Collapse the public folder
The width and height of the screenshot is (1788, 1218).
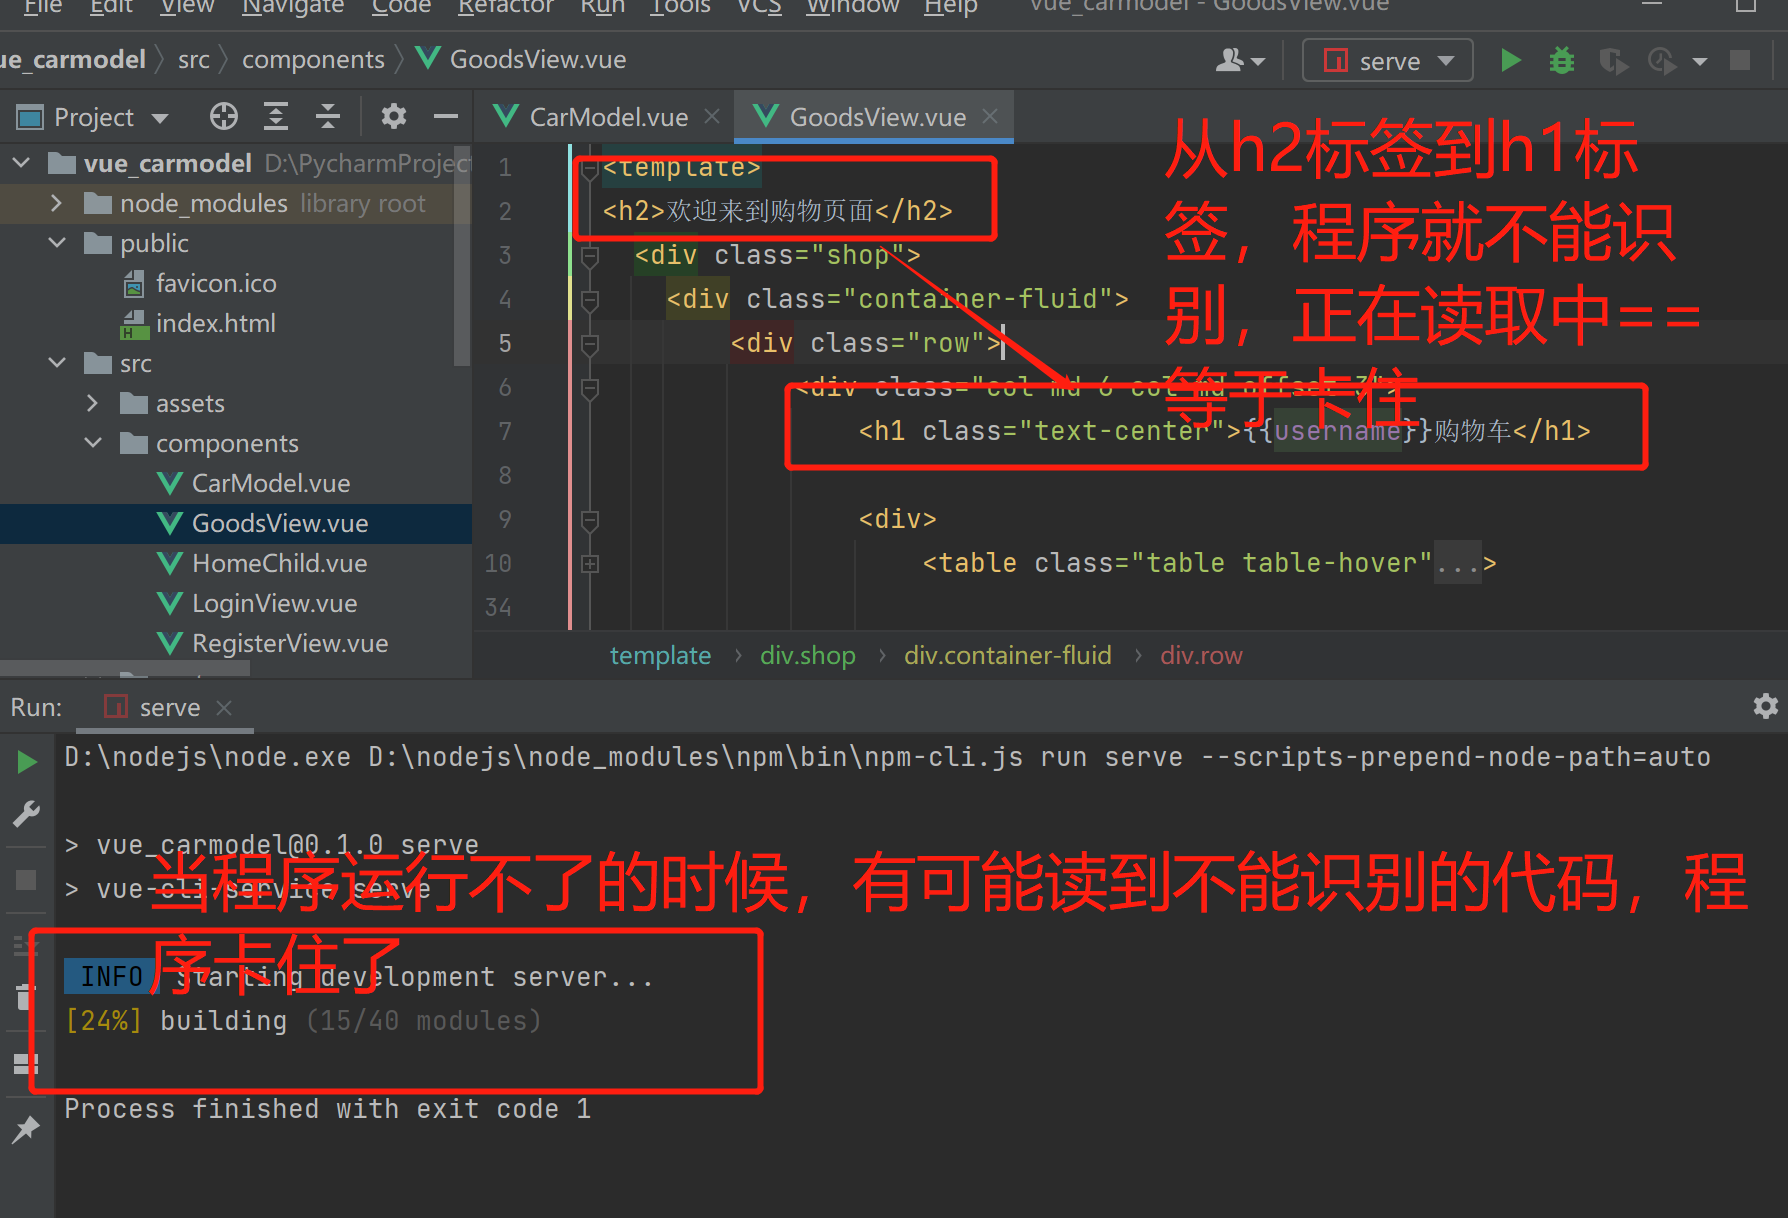(57, 243)
